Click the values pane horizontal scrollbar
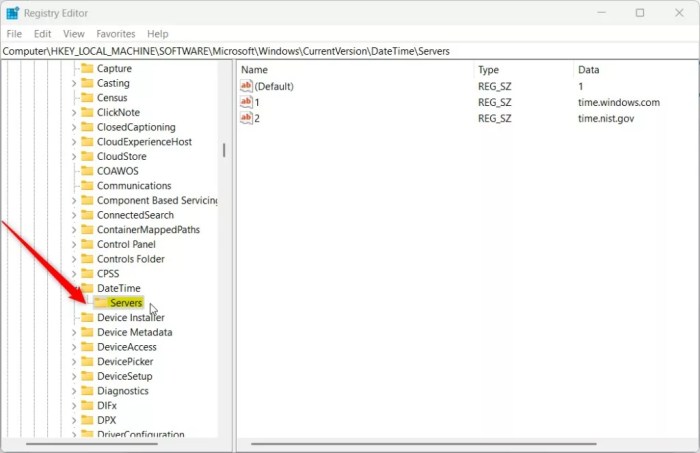 424,444
